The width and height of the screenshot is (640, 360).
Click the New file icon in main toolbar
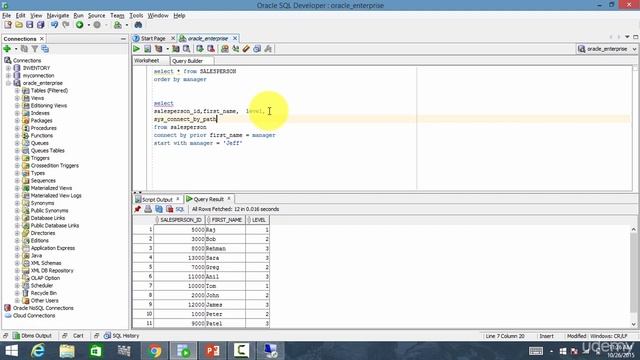[8, 25]
